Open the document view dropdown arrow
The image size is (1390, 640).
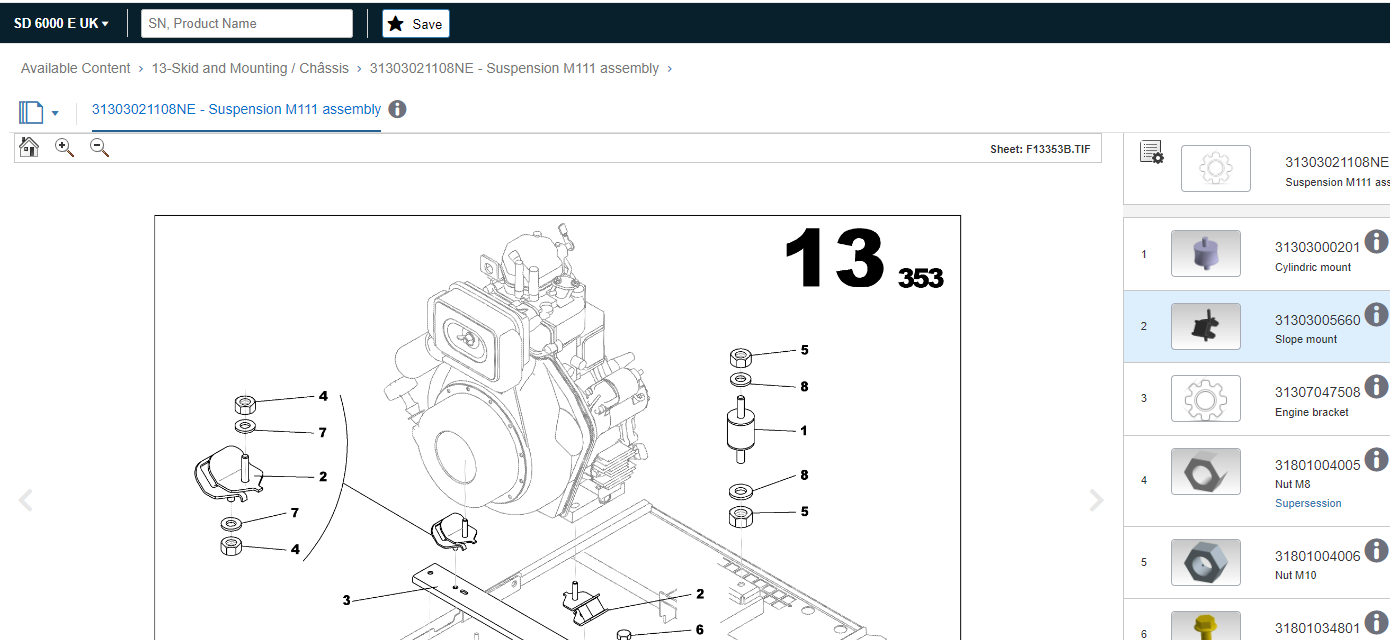point(55,113)
